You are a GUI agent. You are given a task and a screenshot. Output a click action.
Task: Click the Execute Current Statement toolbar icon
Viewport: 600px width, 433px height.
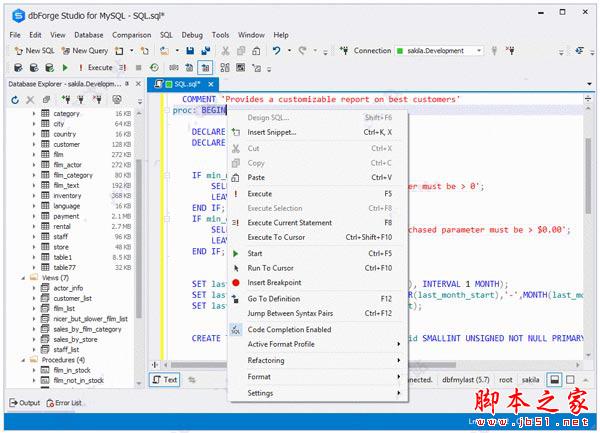(122, 68)
